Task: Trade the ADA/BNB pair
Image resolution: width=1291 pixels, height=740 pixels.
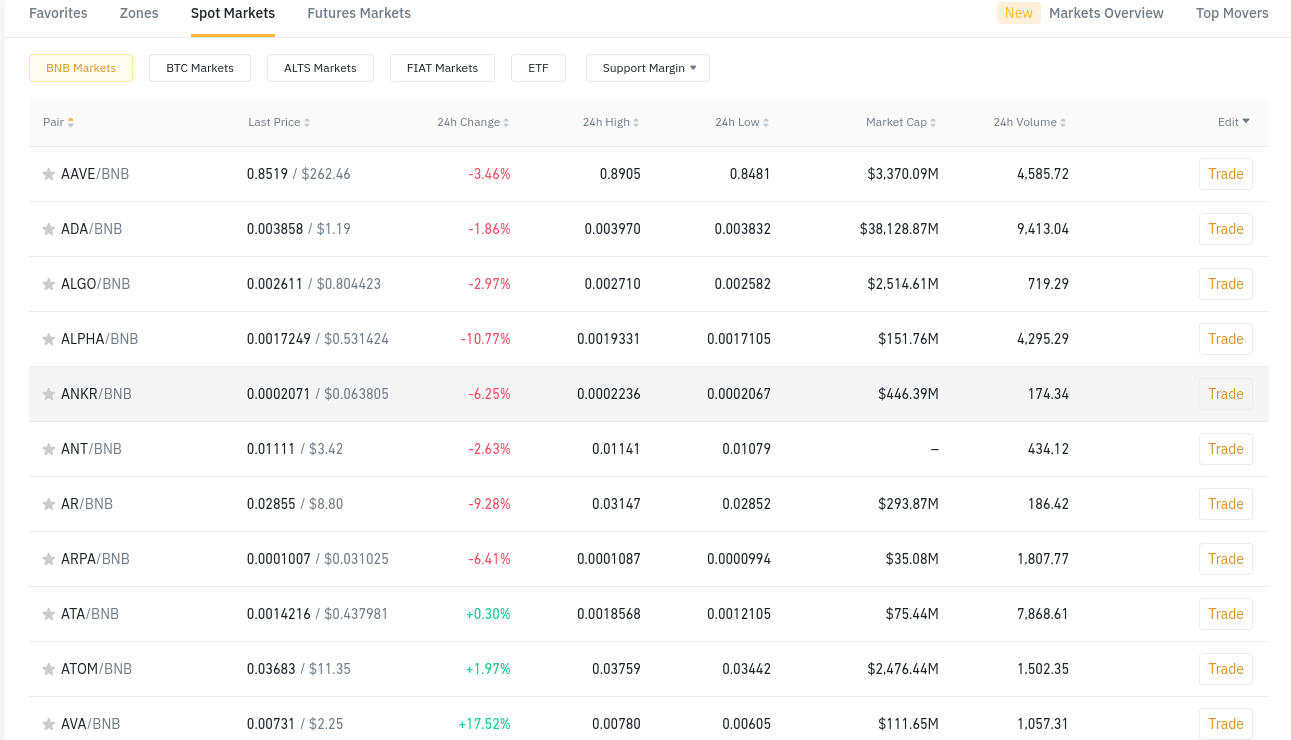Action: [x=1226, y=229]
